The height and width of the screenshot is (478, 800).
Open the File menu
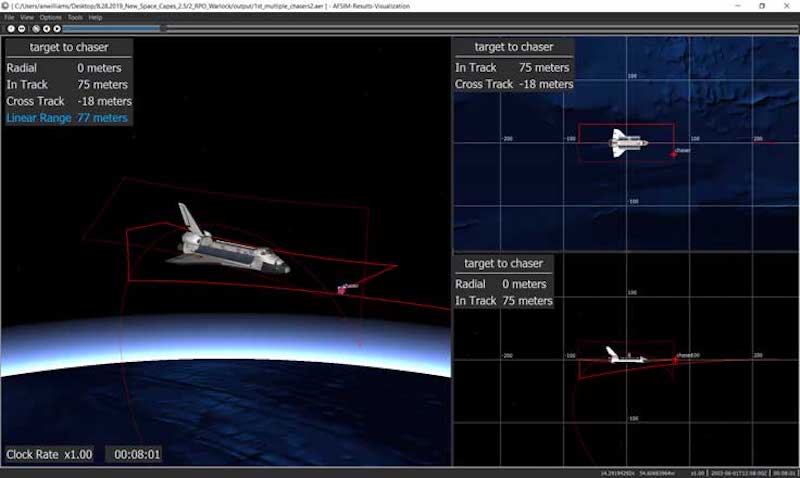click(x=9, y=17)
